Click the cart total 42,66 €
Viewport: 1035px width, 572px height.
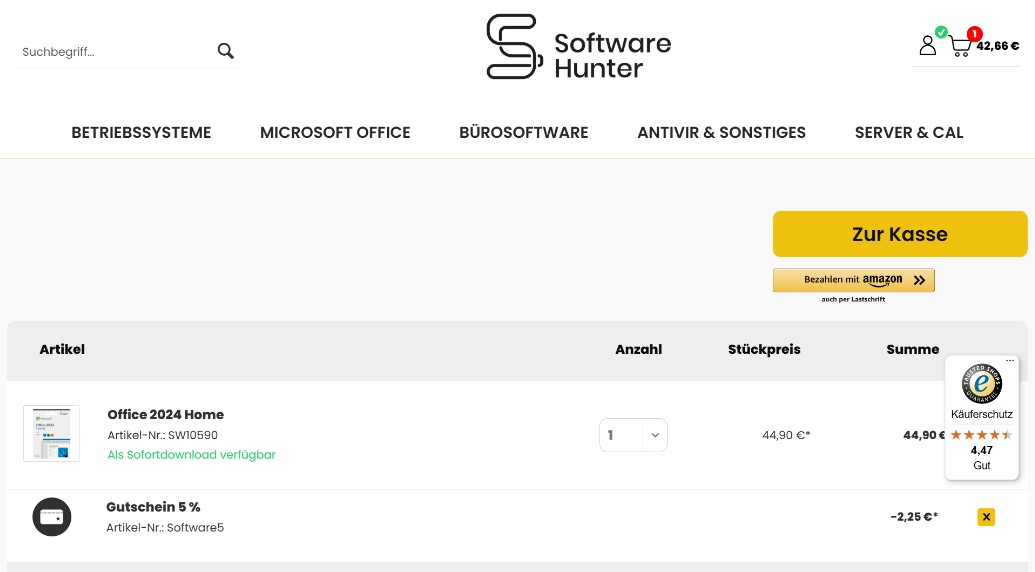[997, 46]
